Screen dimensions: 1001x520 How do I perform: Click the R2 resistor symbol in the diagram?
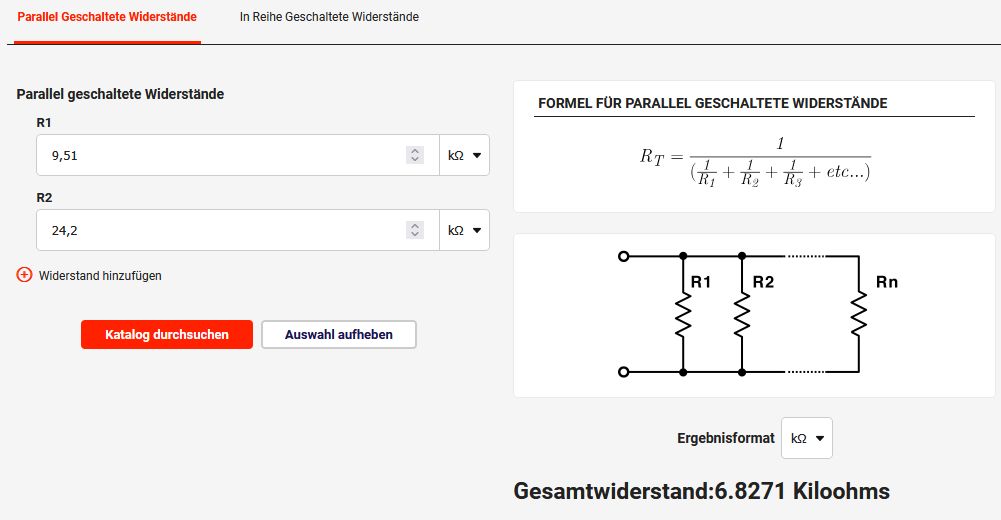pos(742,316)
